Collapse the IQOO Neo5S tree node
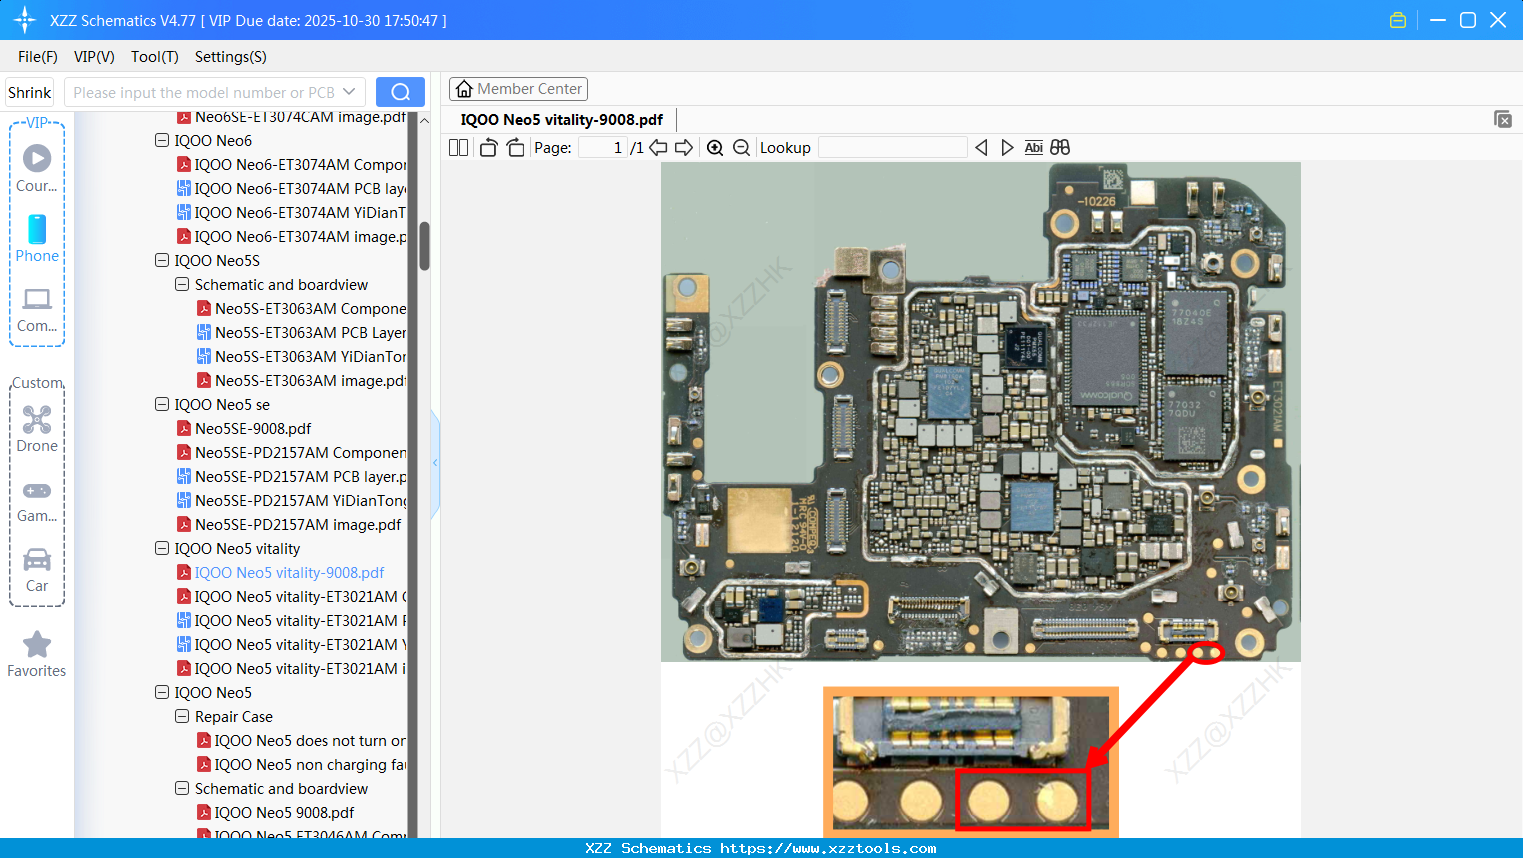 tap(162, 261)
